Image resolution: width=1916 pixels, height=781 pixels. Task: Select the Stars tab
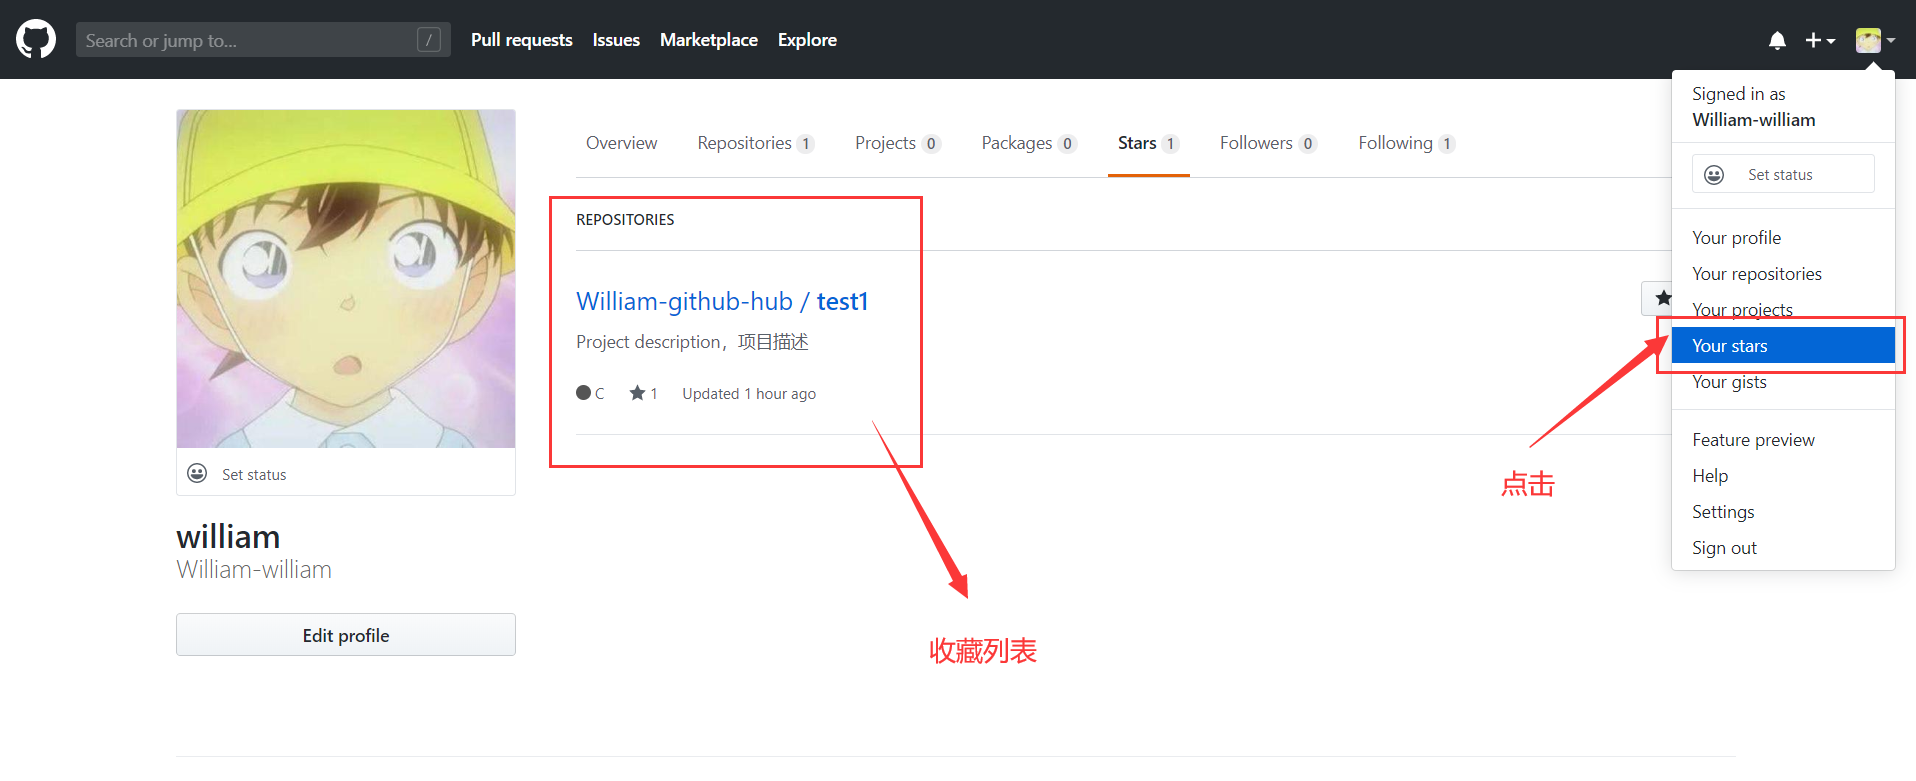1148,143
